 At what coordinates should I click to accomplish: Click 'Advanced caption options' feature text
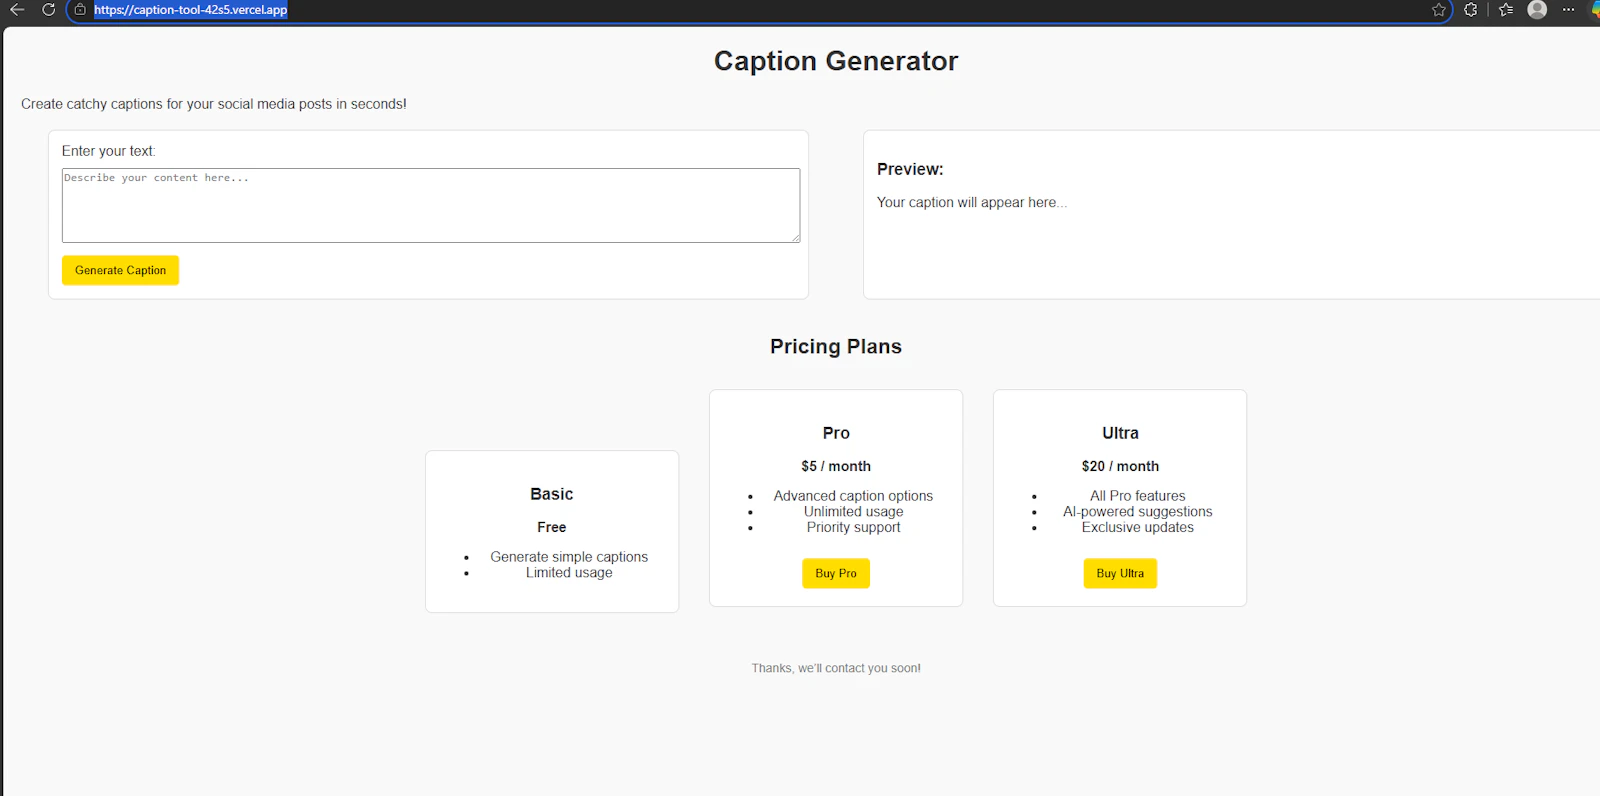click(853, 496)
